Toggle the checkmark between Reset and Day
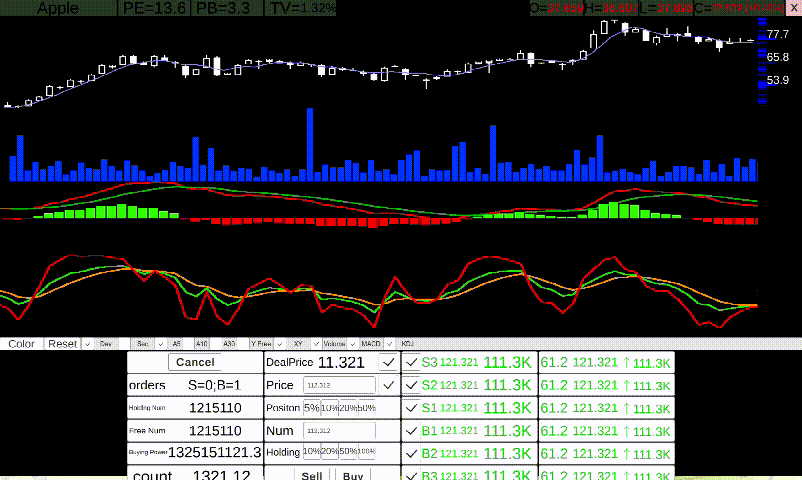This screenshot has width=802, height=480. (x=87, y=344)
